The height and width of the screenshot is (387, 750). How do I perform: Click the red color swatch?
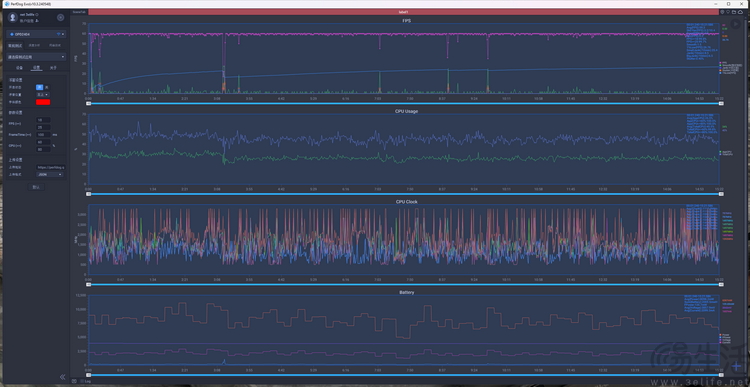[x=43, y=102]
